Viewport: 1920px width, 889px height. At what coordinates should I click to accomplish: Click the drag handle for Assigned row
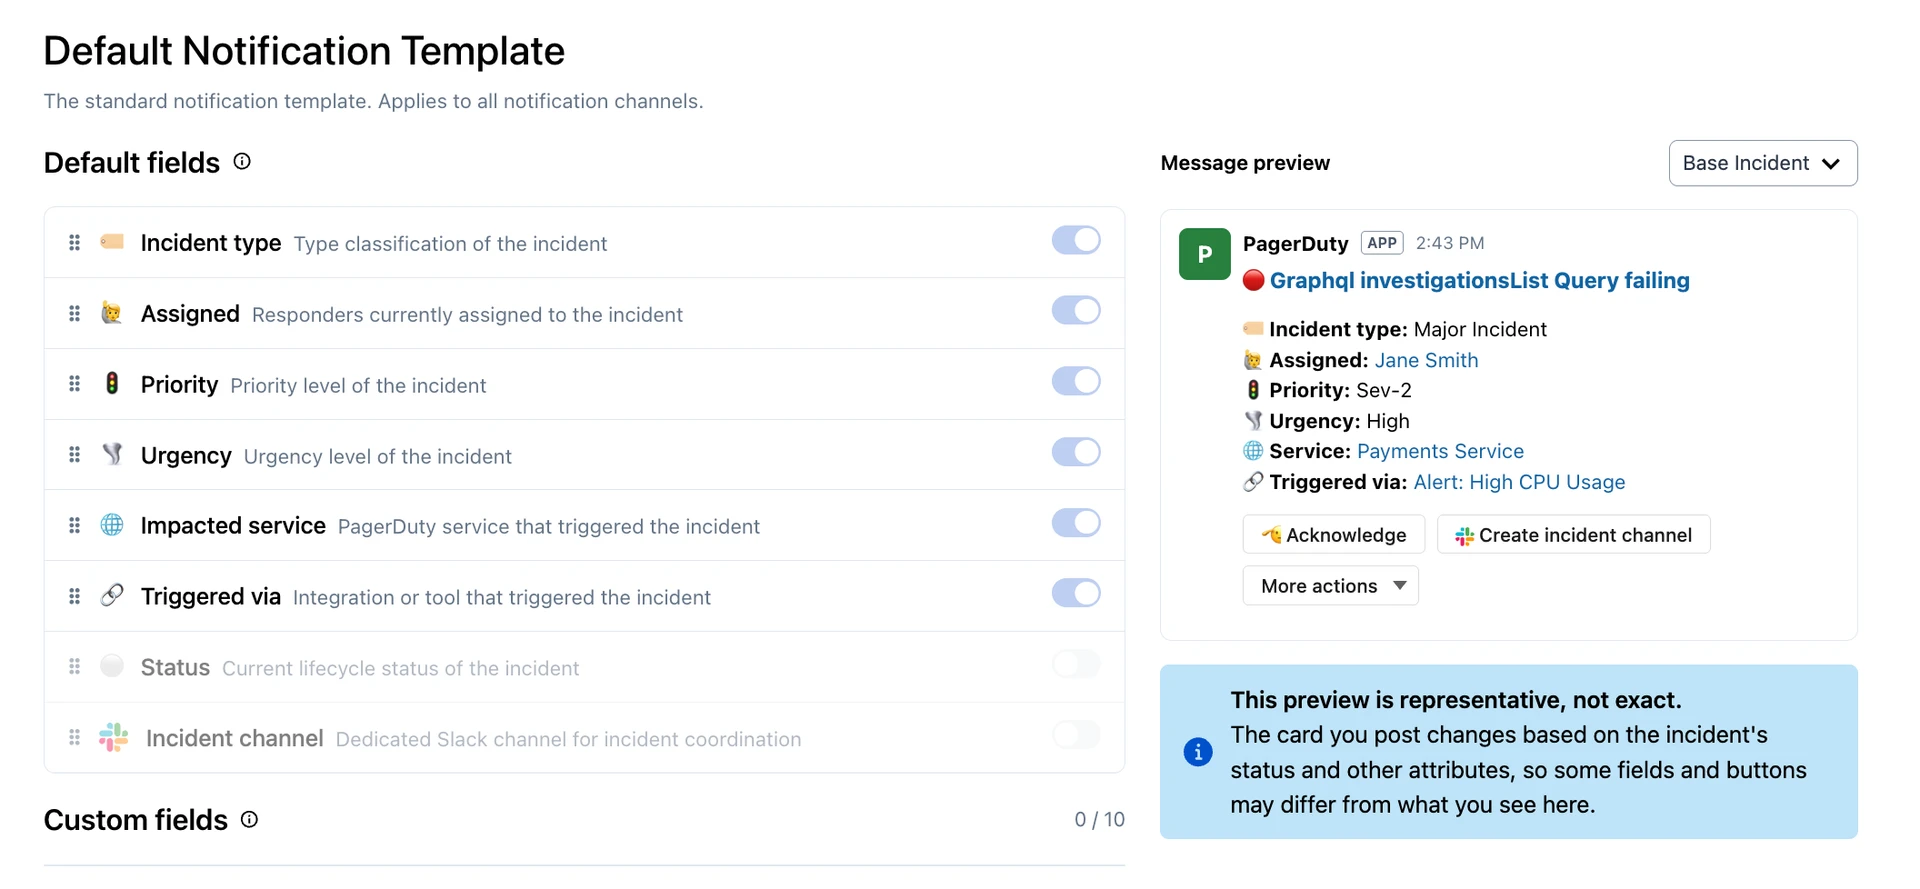(x=74, y=314)
